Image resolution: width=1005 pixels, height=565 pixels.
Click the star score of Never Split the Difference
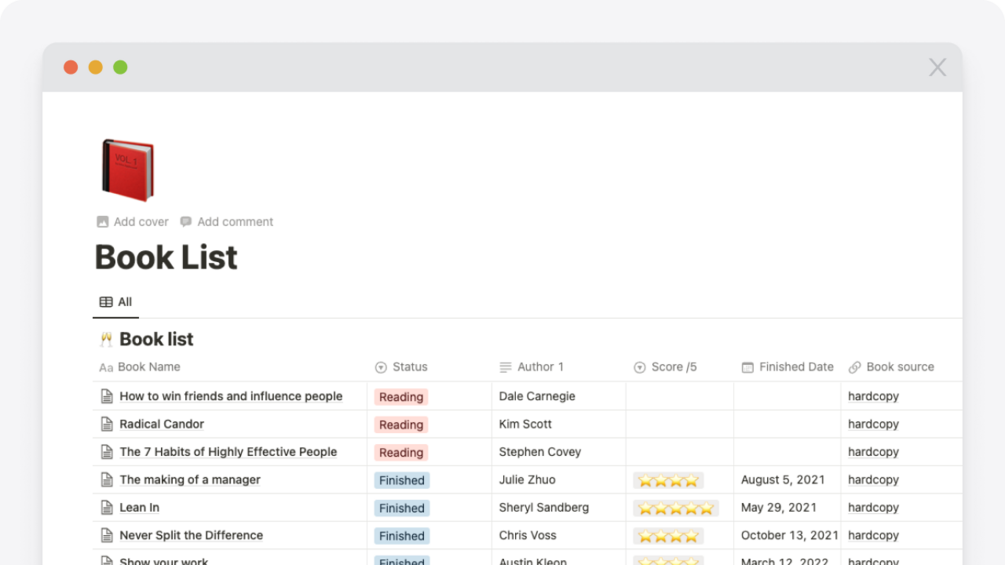pyautogui.click(x=669, y=536)
